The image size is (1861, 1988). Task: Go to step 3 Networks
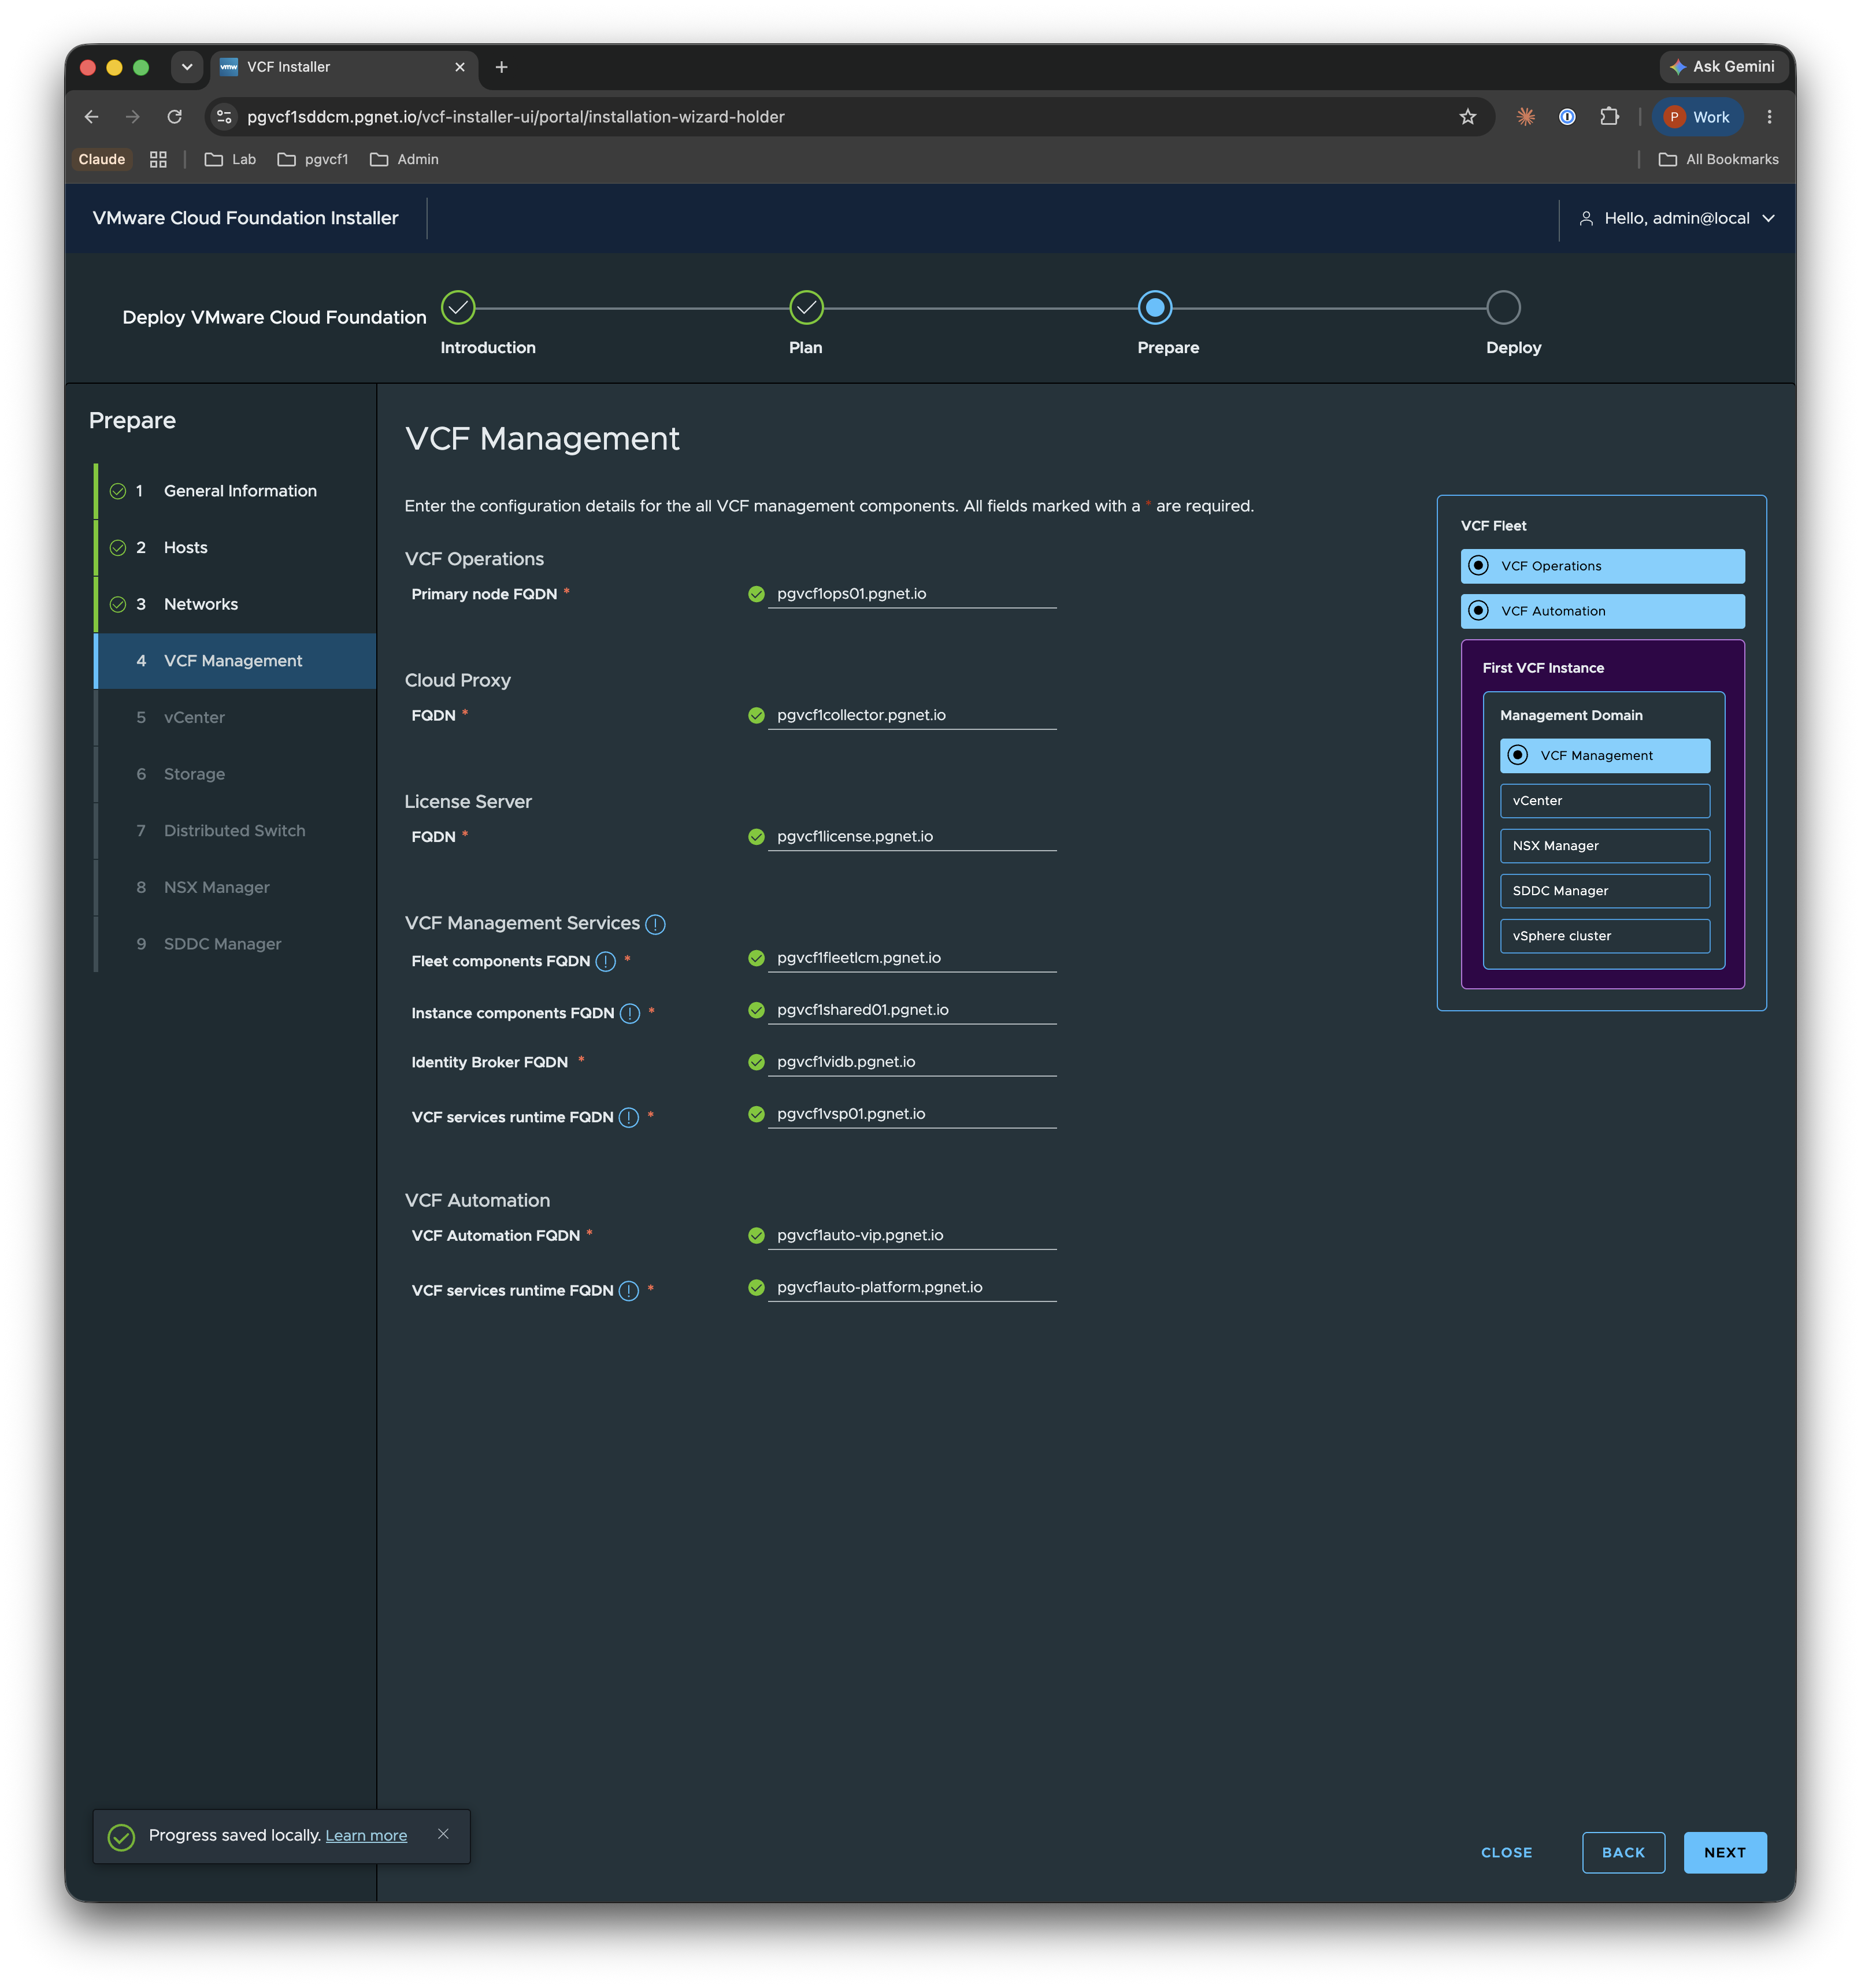coord(236,604)
